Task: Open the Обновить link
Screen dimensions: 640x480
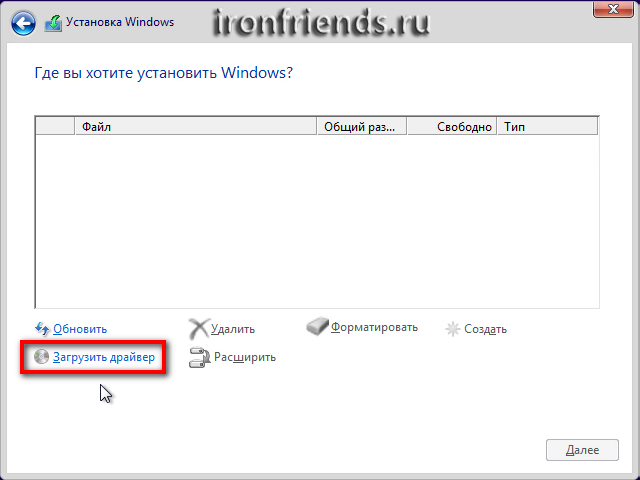Action: (80, 329)
